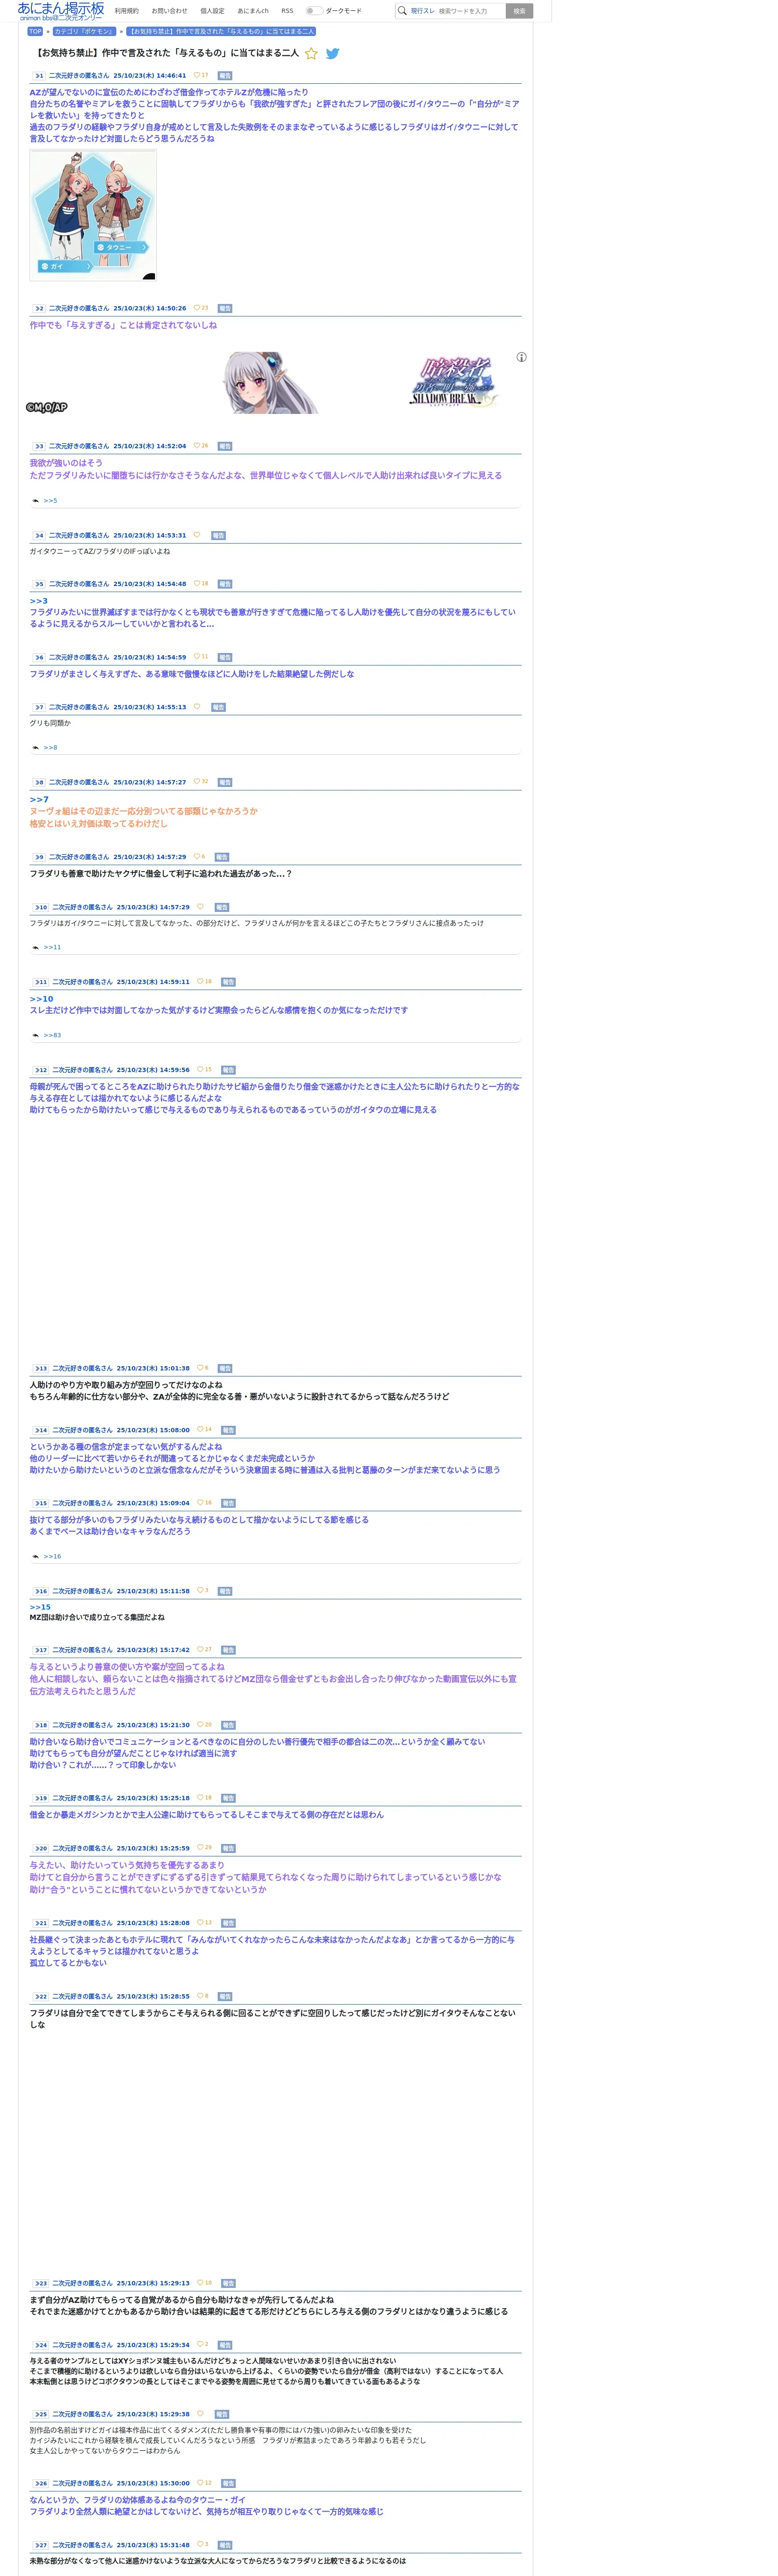Click the reply arrow icon beside >>83
The height and width of the screenshot is (2576, 778).
tap(35, 1036)
